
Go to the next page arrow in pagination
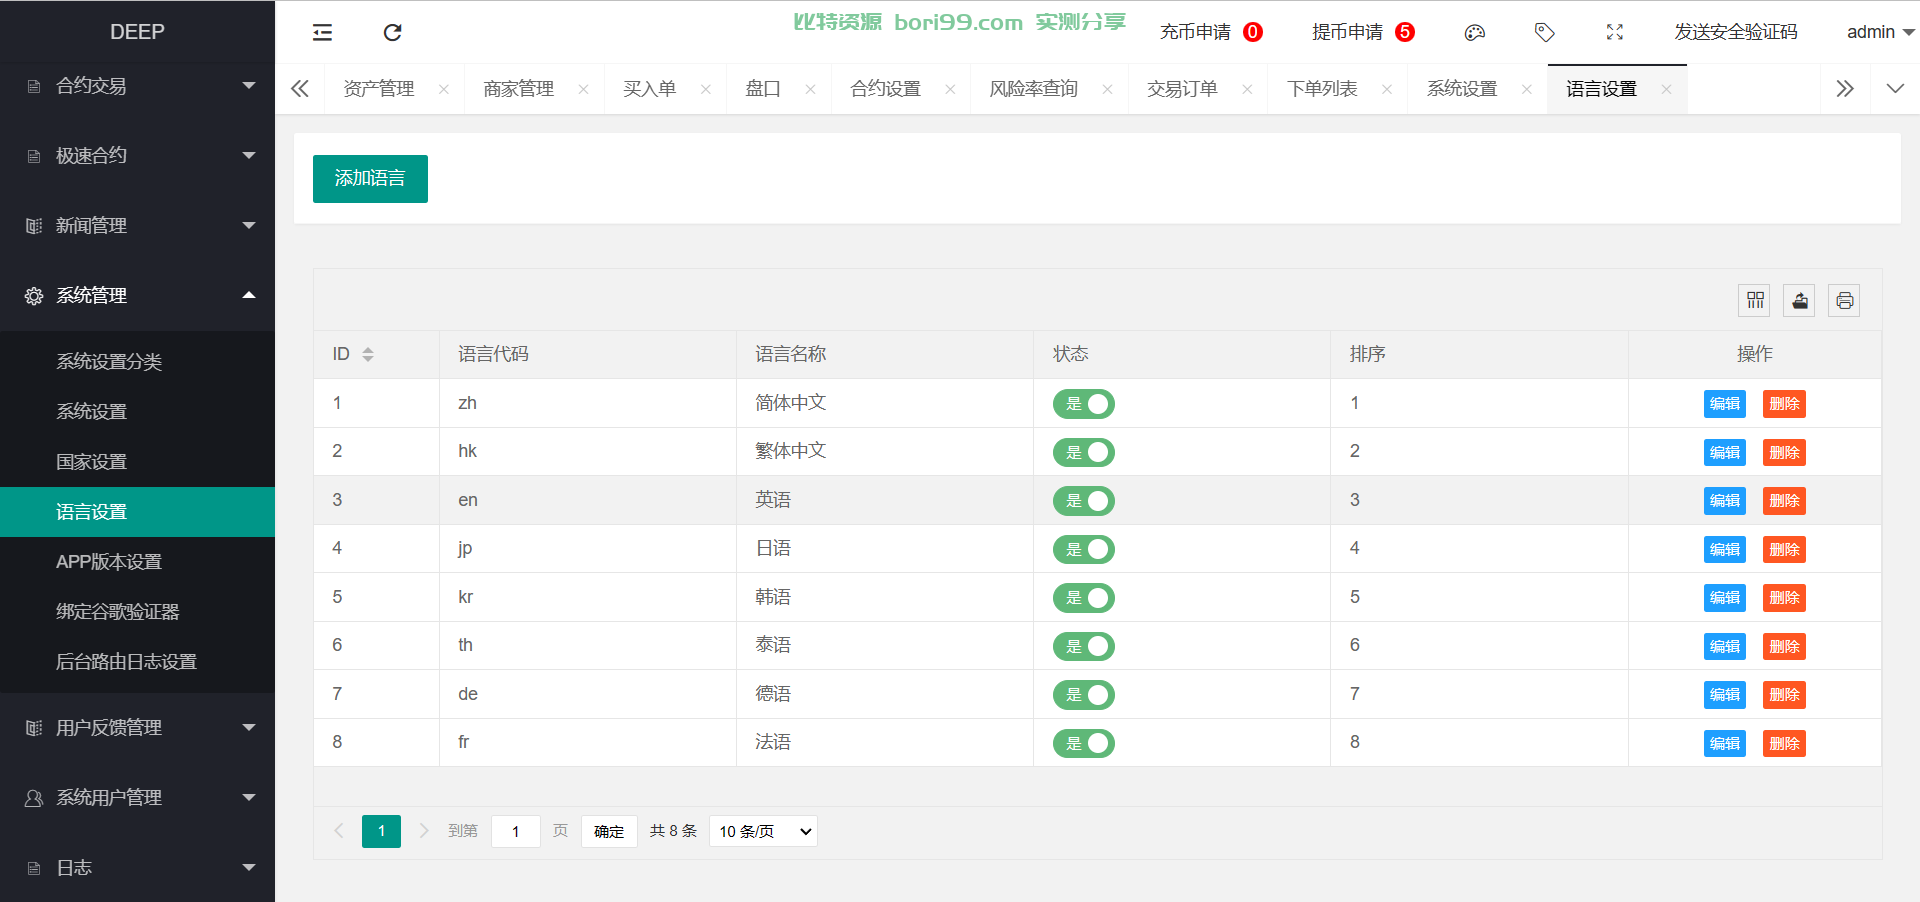(x=424, y=831)
